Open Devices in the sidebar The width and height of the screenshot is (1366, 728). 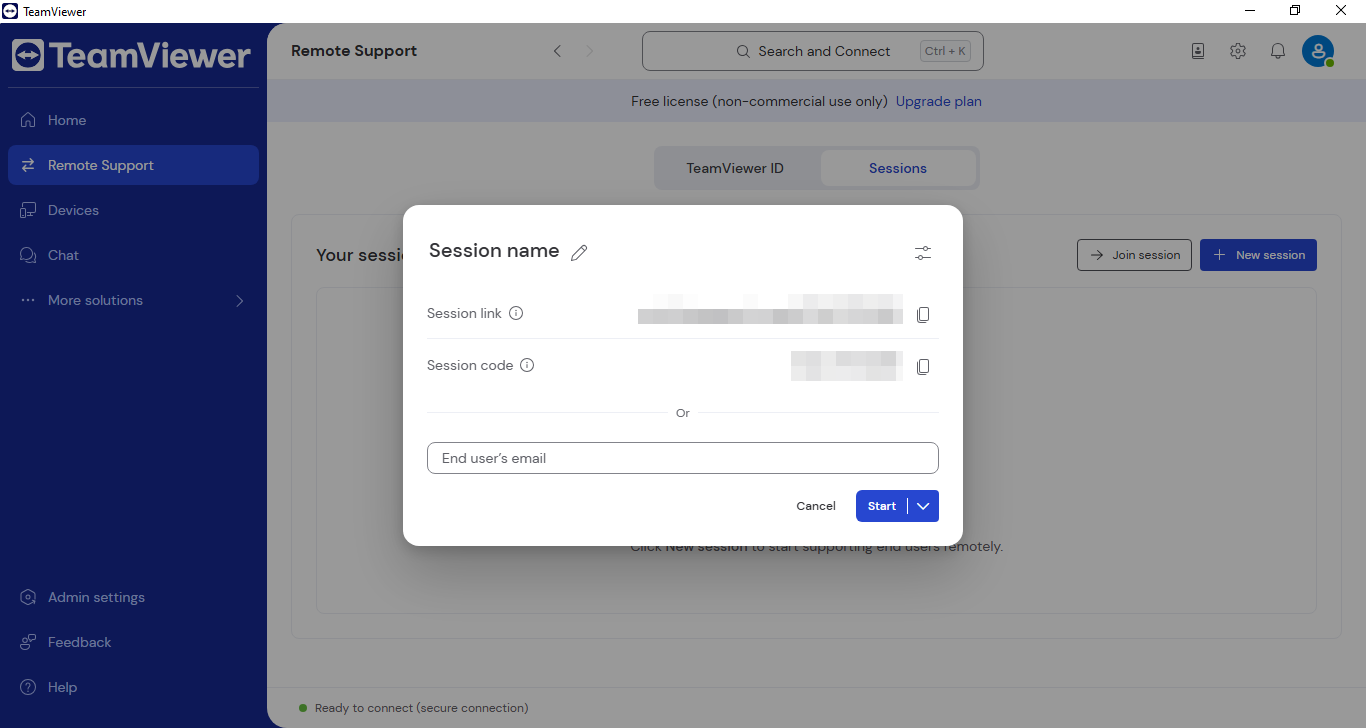tap(73, 210)
